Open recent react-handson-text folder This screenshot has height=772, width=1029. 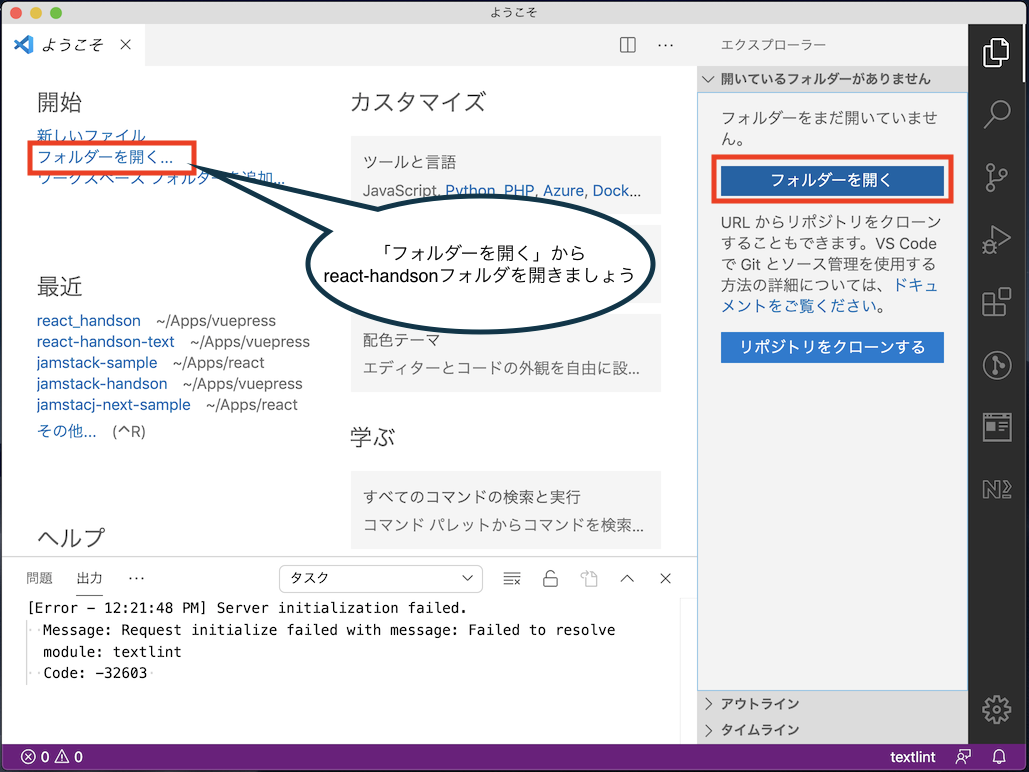[106, 341]
